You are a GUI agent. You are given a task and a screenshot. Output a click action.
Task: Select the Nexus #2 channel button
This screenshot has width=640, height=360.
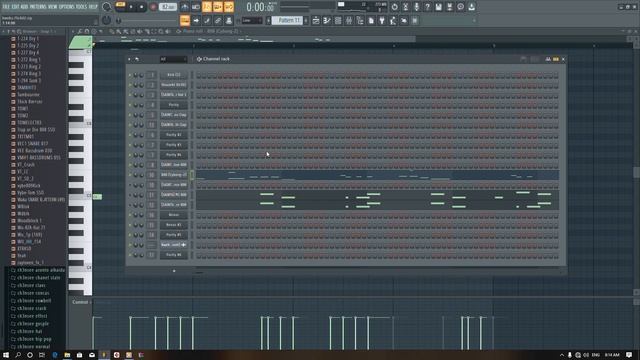coord(173,225)
